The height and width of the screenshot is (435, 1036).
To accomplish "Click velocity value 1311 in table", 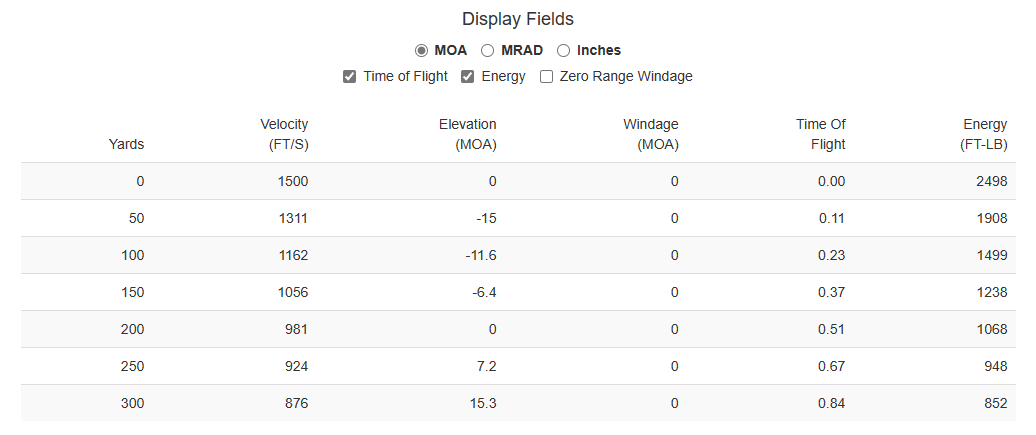I will [x=293, y=218].
